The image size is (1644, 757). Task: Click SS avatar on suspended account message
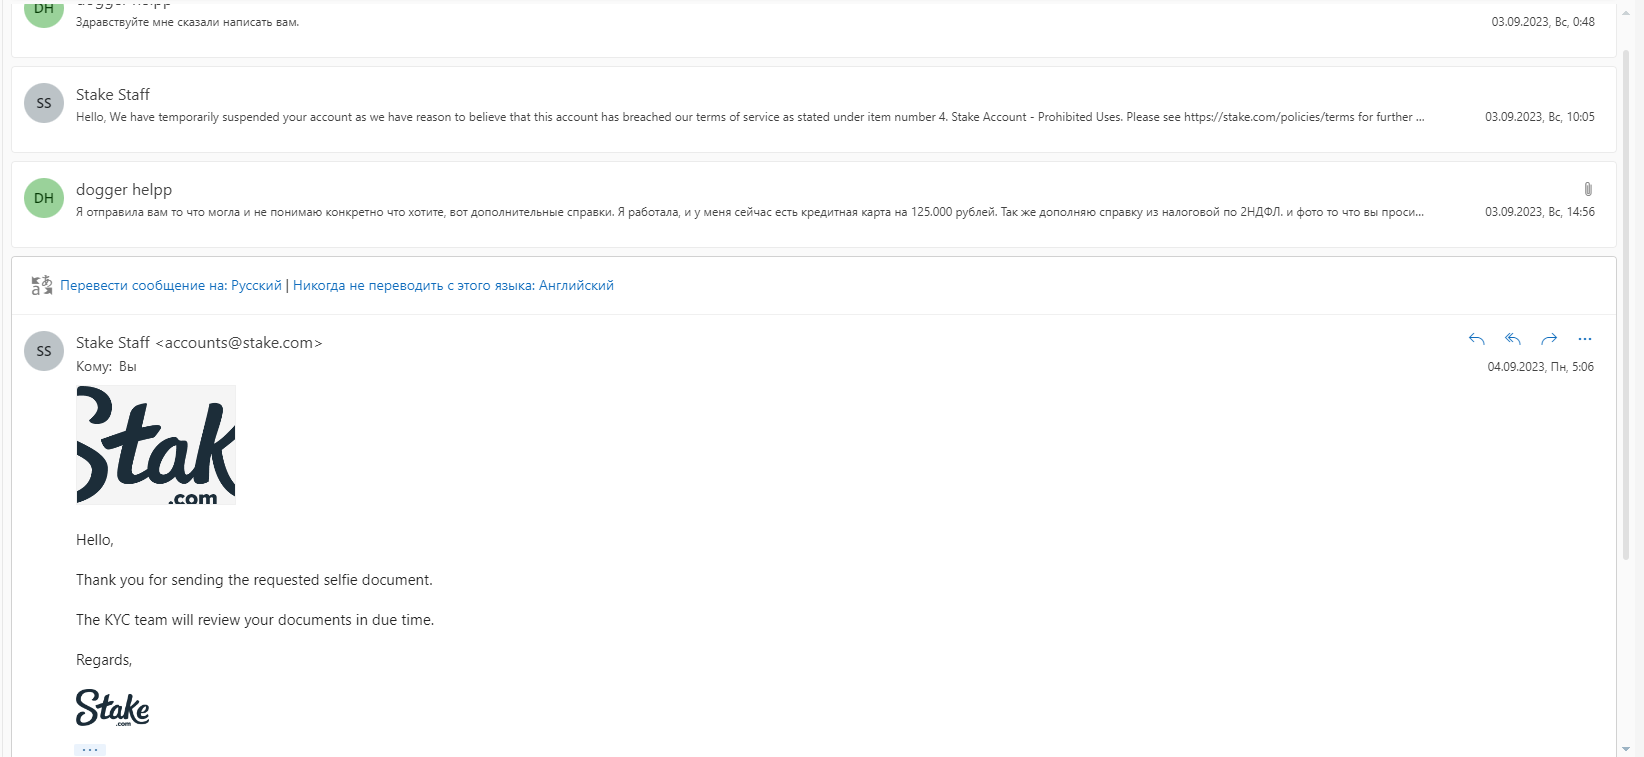point(44,103)
